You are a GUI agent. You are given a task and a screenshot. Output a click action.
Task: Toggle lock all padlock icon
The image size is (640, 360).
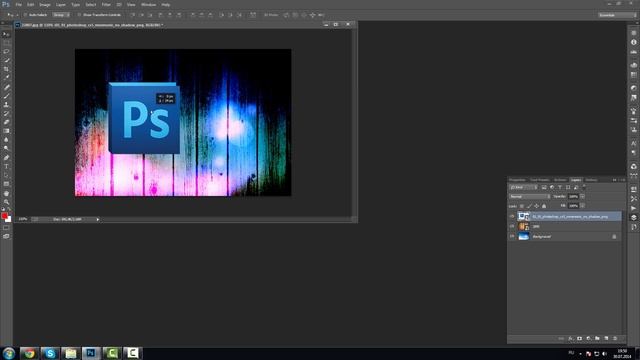tap(544, 206)
